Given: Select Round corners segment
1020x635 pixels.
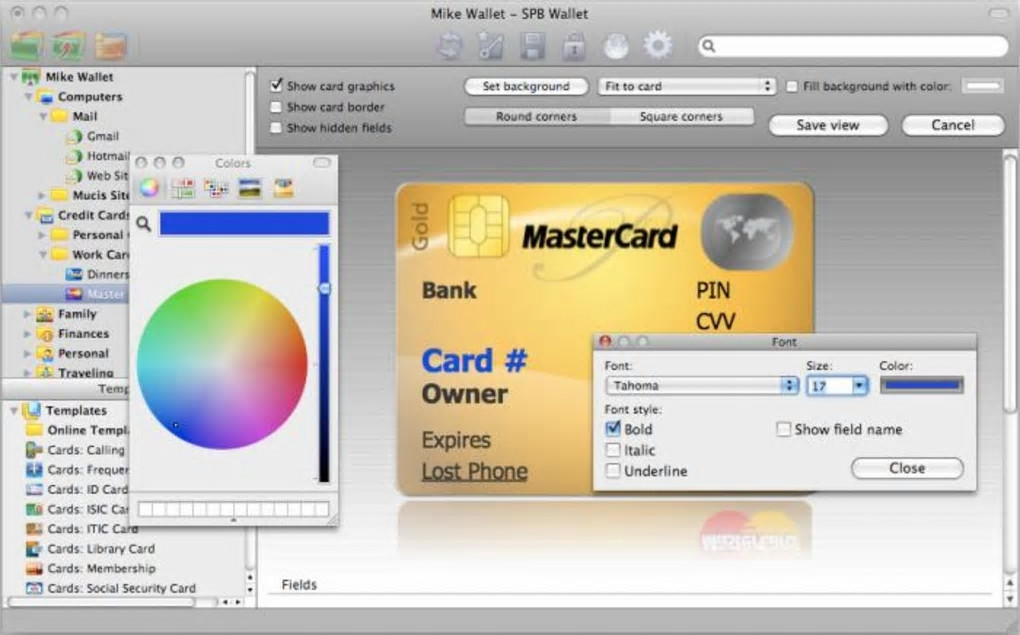Looking at the screenshot, I should point(537,116).
